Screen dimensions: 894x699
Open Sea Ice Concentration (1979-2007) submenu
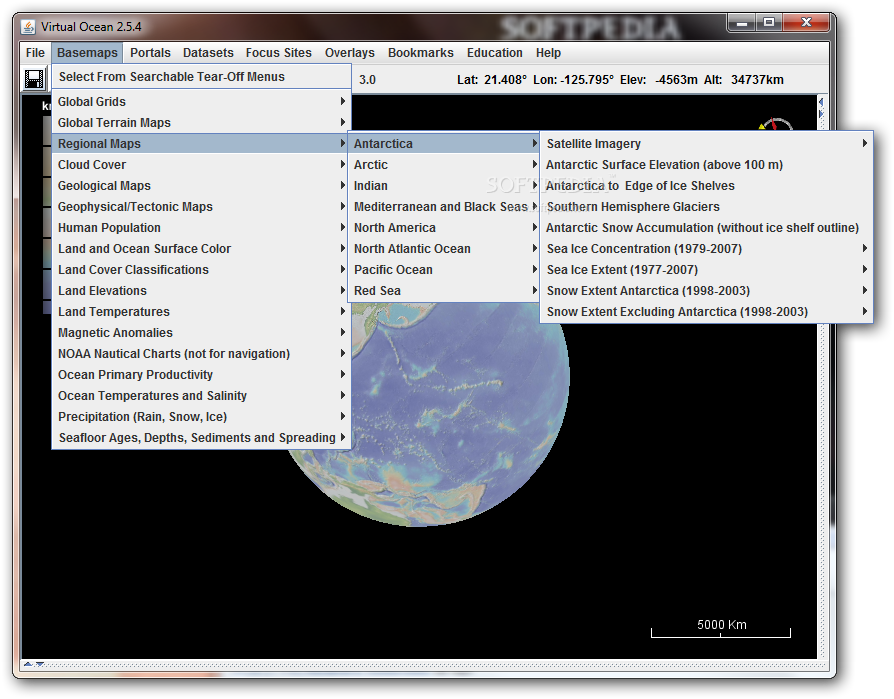point(706,249)
